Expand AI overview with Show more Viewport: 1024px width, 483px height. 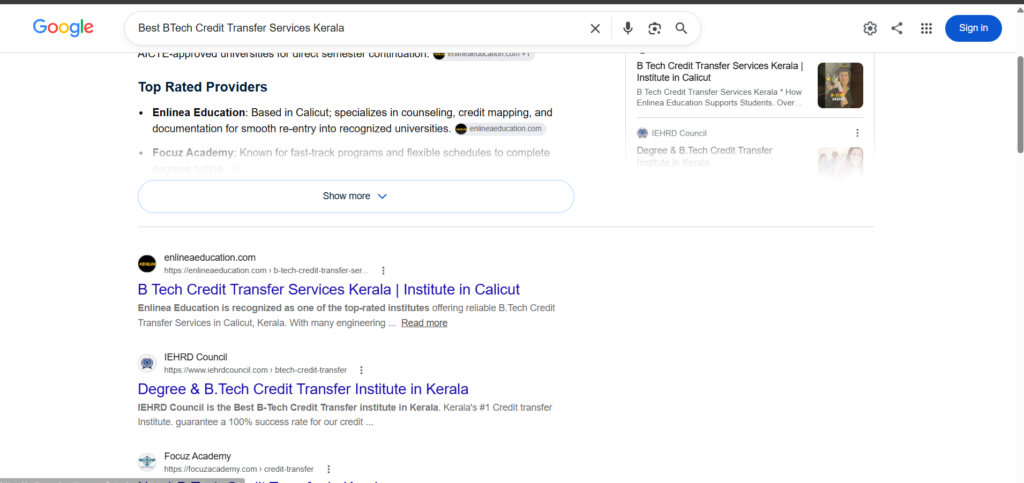(x=356, y=196)
